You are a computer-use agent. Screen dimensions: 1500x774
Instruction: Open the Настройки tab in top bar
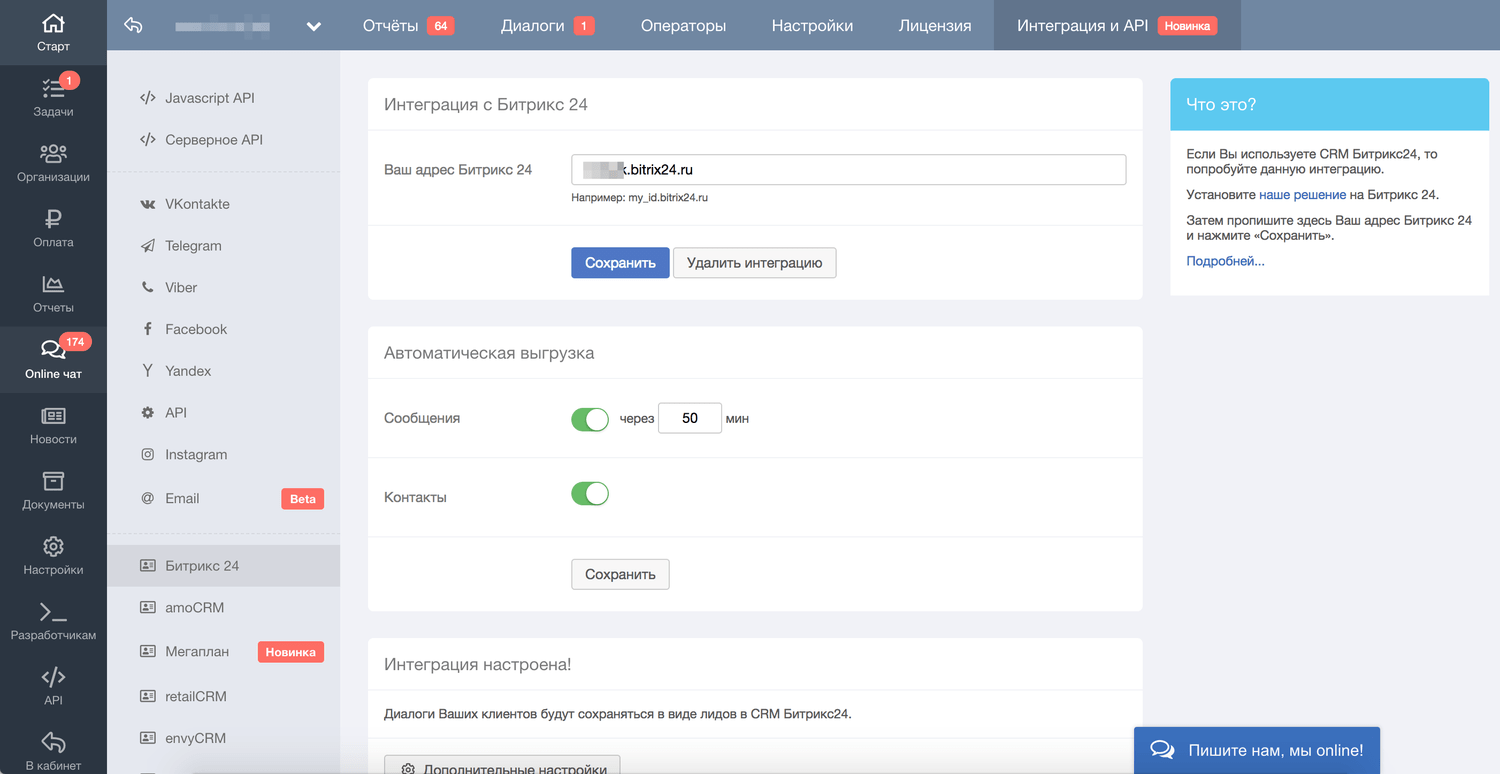(812, 25)
